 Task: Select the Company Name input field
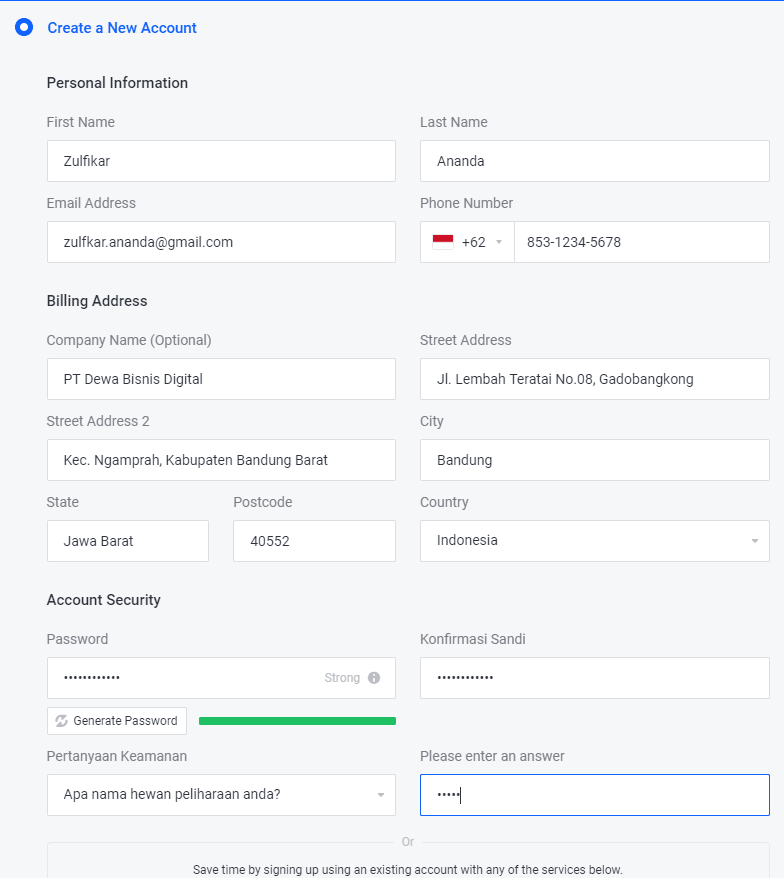(x=221, y=379)
